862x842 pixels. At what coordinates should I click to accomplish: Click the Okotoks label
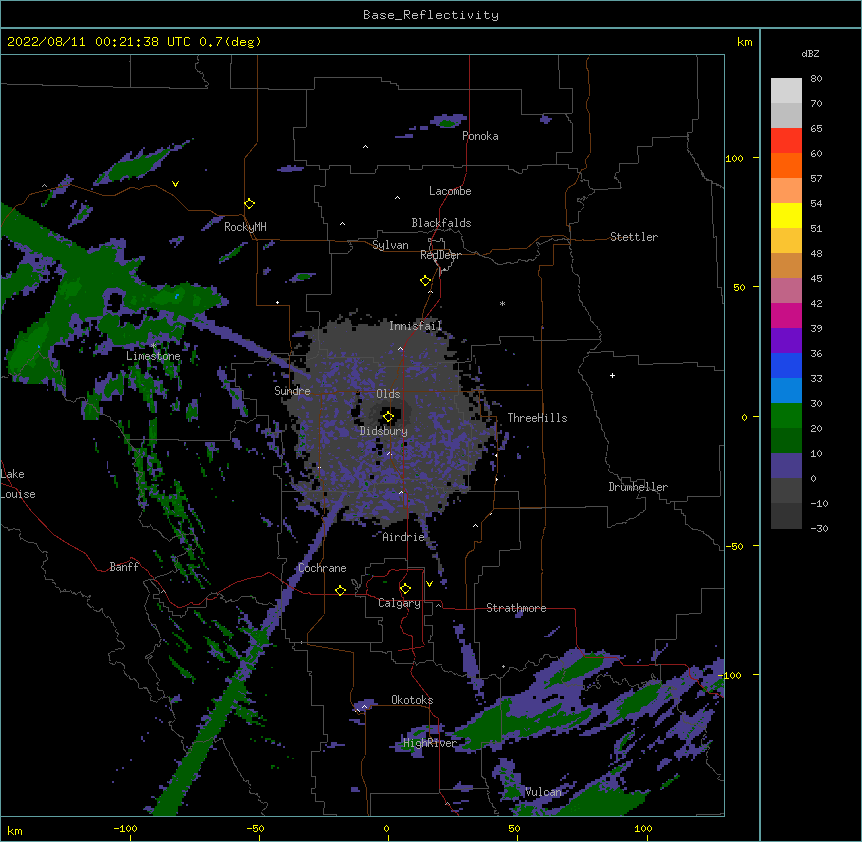412,700
